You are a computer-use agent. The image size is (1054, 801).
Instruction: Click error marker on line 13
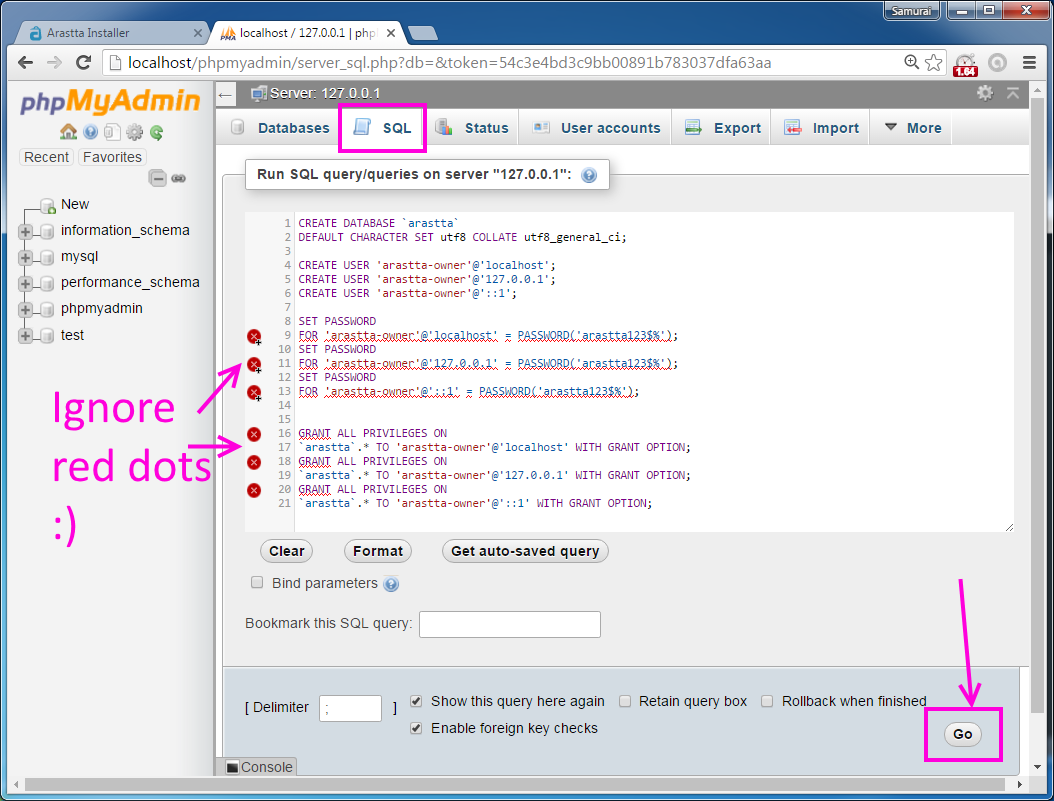click(x=254, y=392)
